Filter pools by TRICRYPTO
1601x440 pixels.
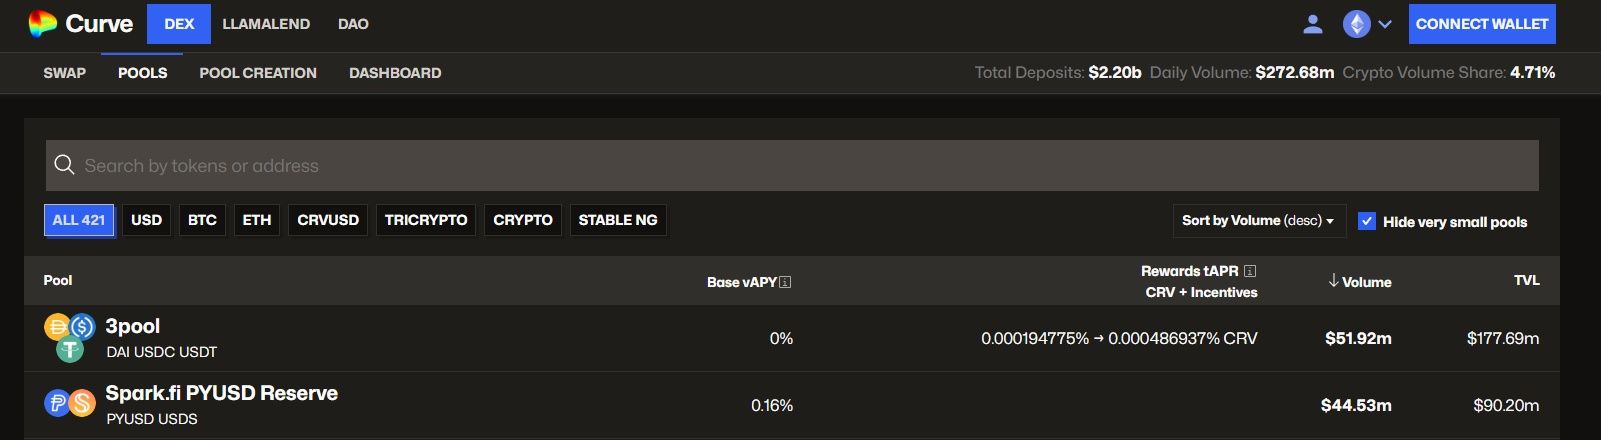(426, 220)
